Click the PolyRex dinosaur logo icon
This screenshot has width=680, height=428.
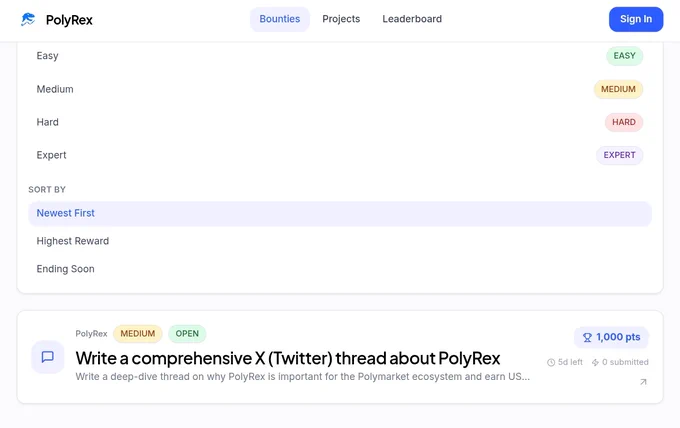pyautogui.click(x=28, y=20)
